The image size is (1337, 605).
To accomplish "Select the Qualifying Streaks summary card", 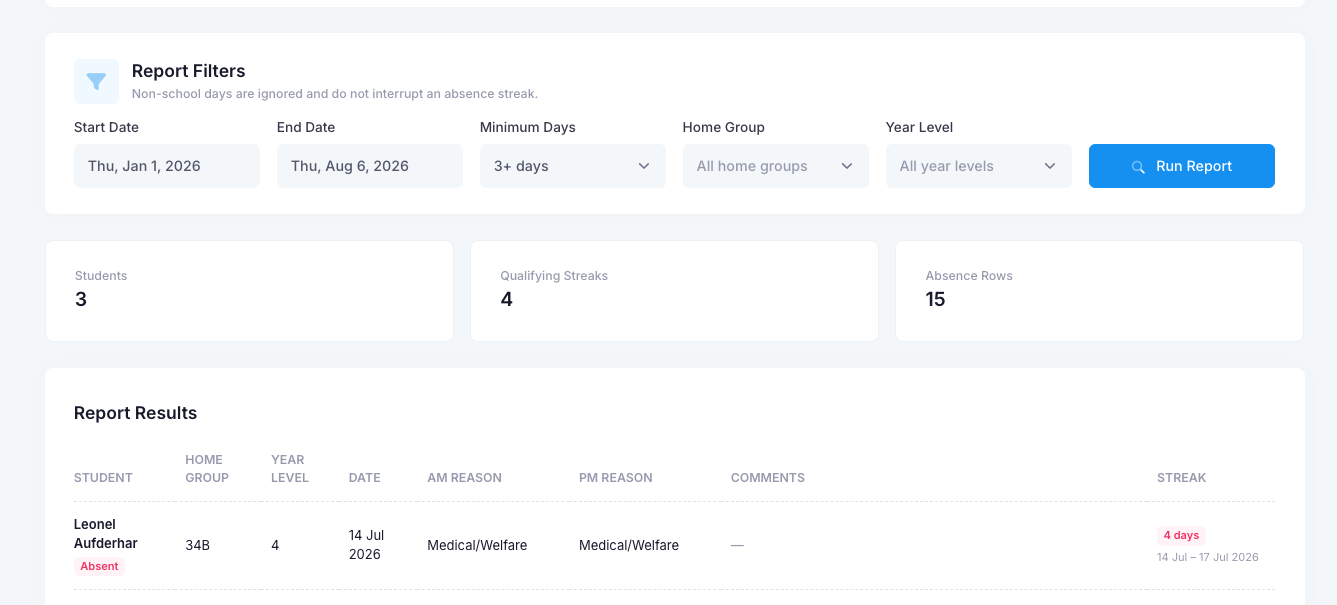I will pyautogui.click(x=674, y=291).
